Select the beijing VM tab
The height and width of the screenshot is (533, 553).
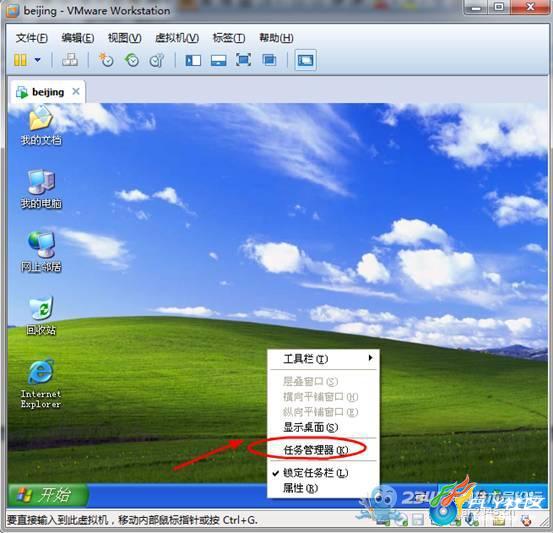pos(48,92)
